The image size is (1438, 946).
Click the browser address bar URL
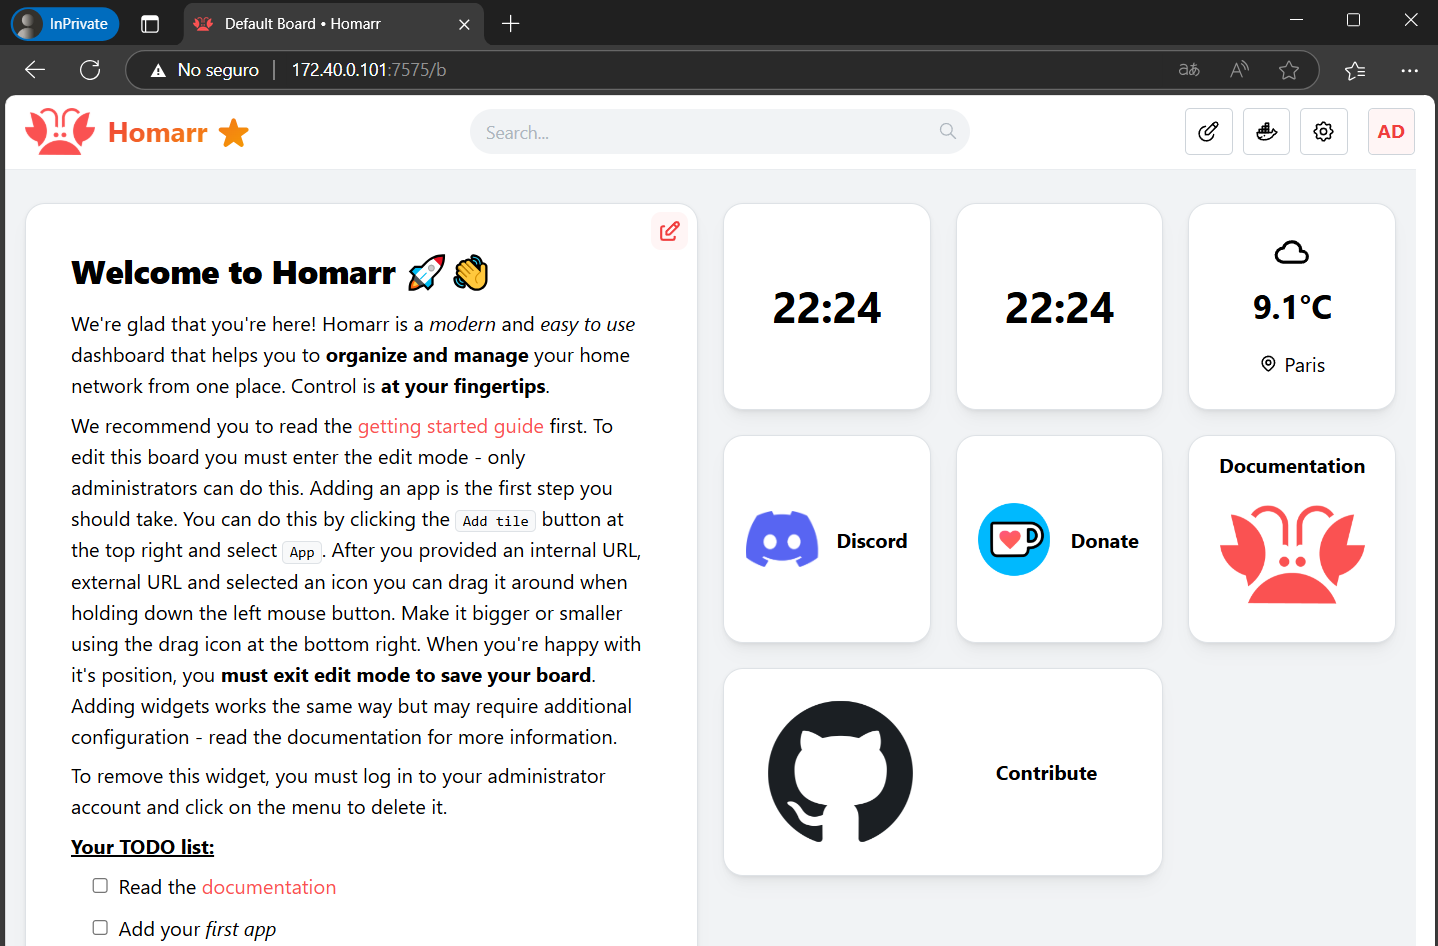click(x=369, y=70)
